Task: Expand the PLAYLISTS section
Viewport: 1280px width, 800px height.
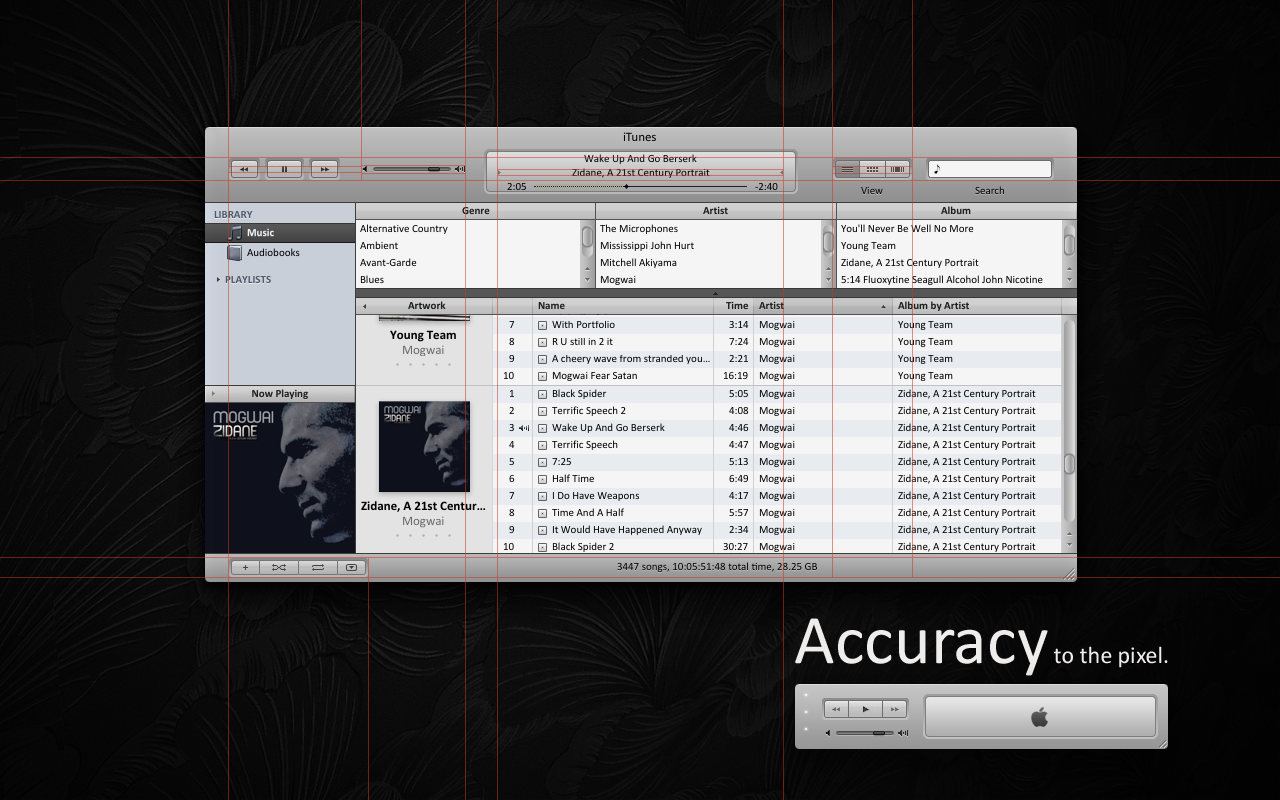Action: [x=218, y=279]
